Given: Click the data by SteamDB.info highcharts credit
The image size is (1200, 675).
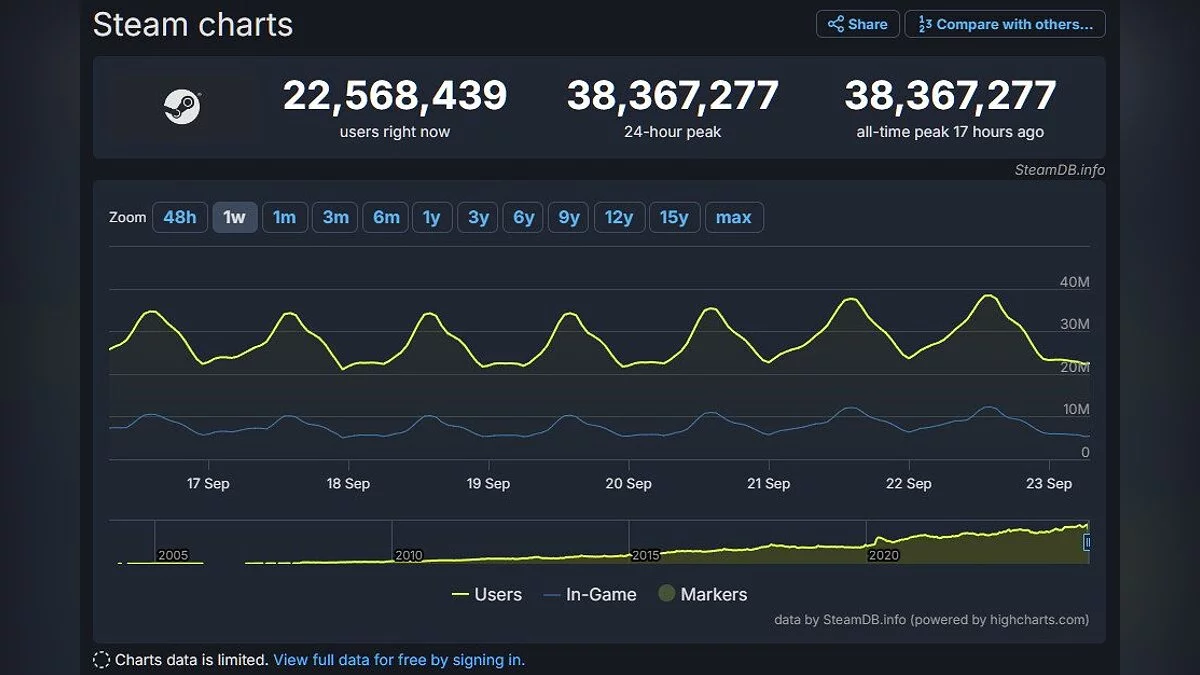Looking at the screenshot, I should [x=932, y=619].
